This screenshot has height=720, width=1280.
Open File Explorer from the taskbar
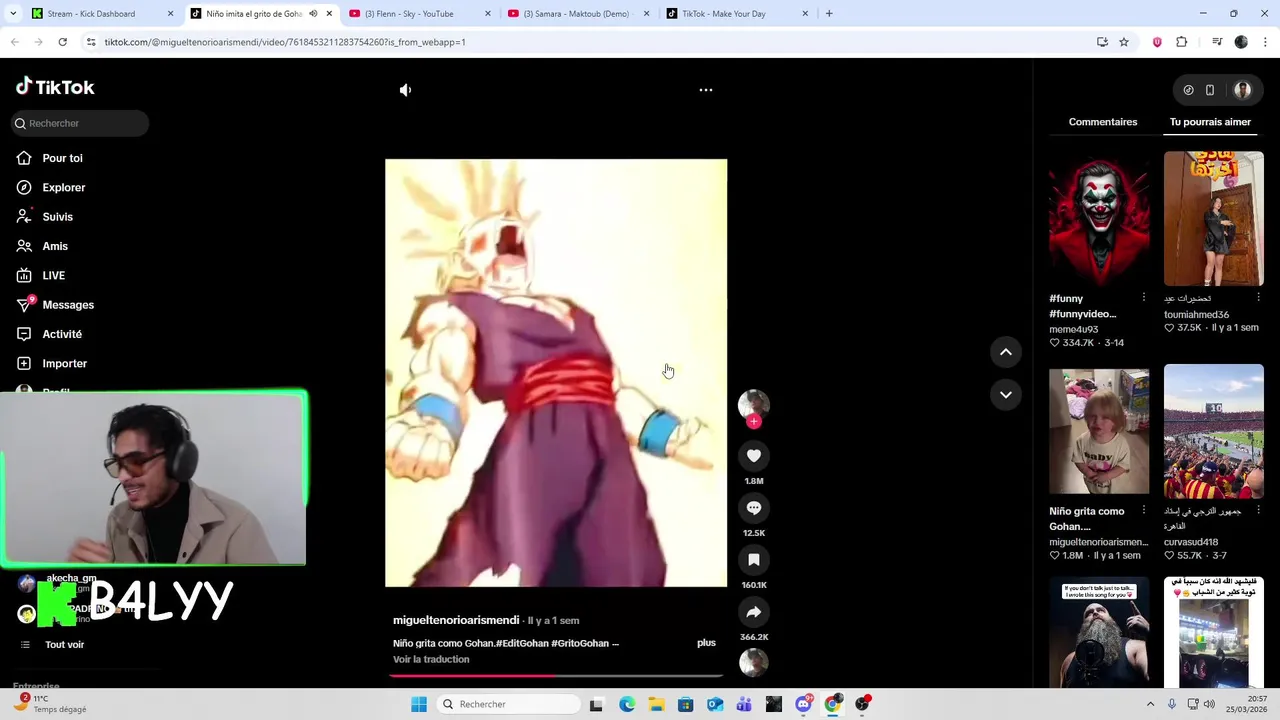tap(656, 704)
